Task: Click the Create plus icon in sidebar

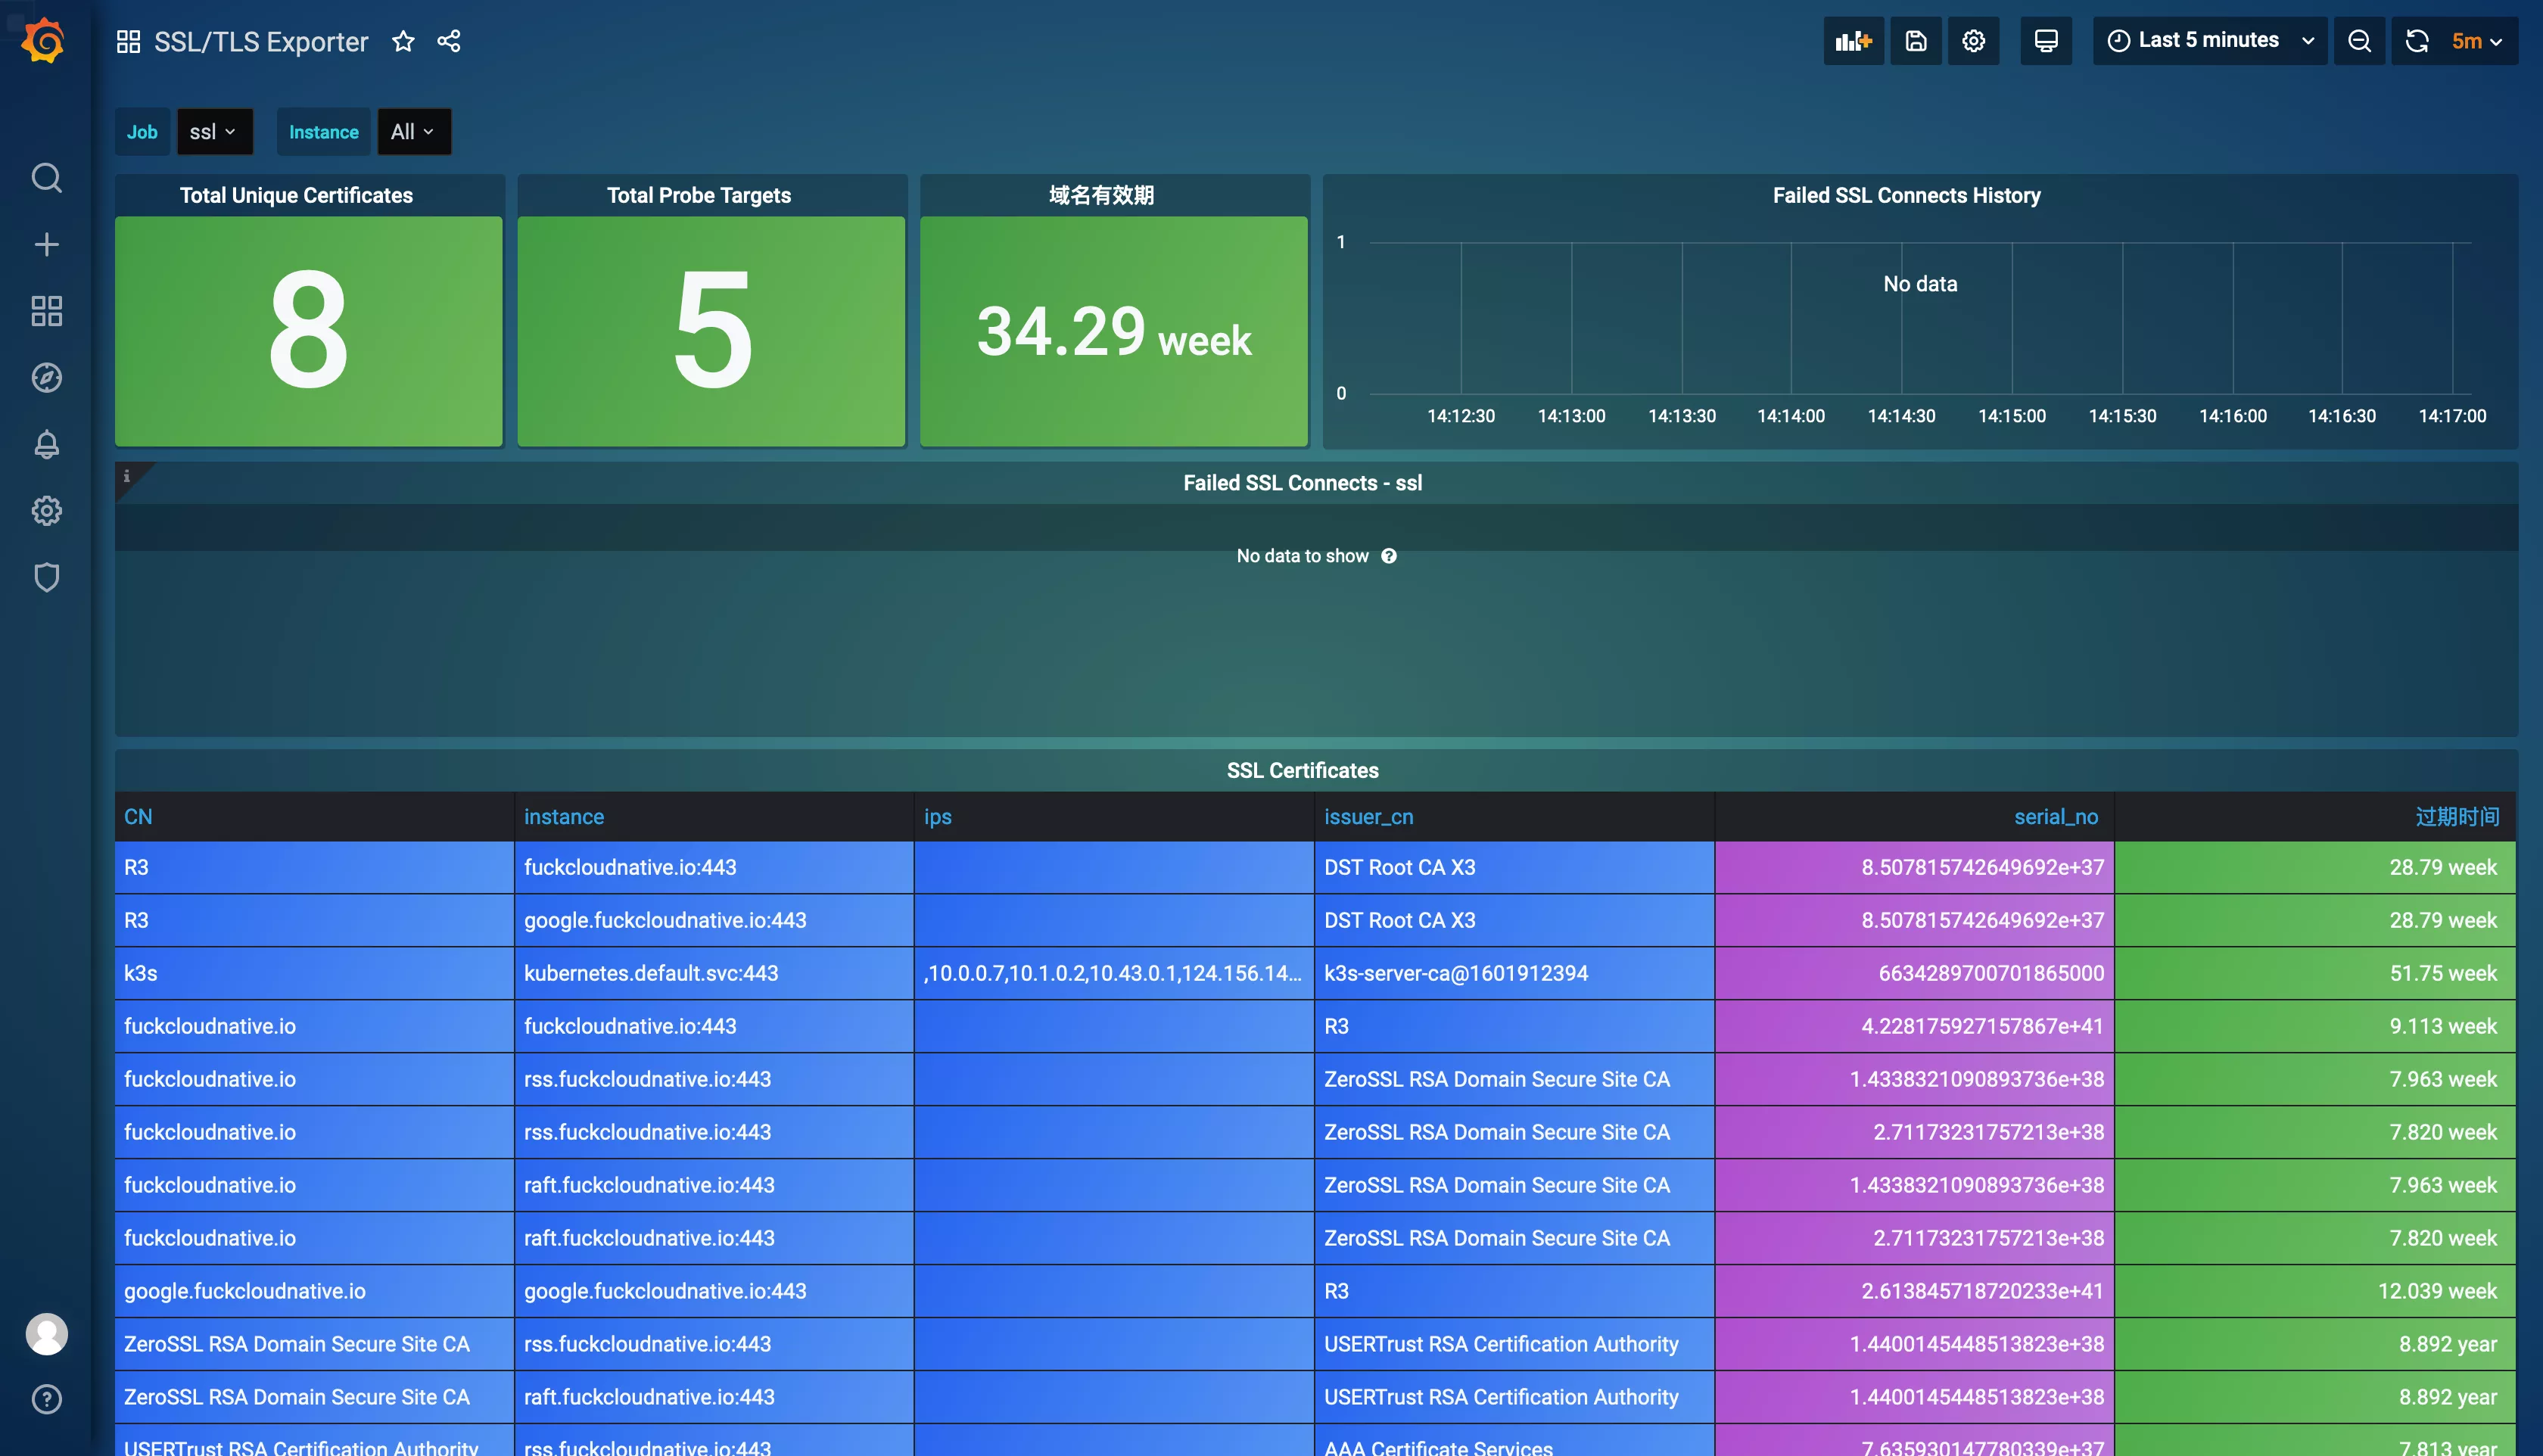Action: click(x=46, y=244)
